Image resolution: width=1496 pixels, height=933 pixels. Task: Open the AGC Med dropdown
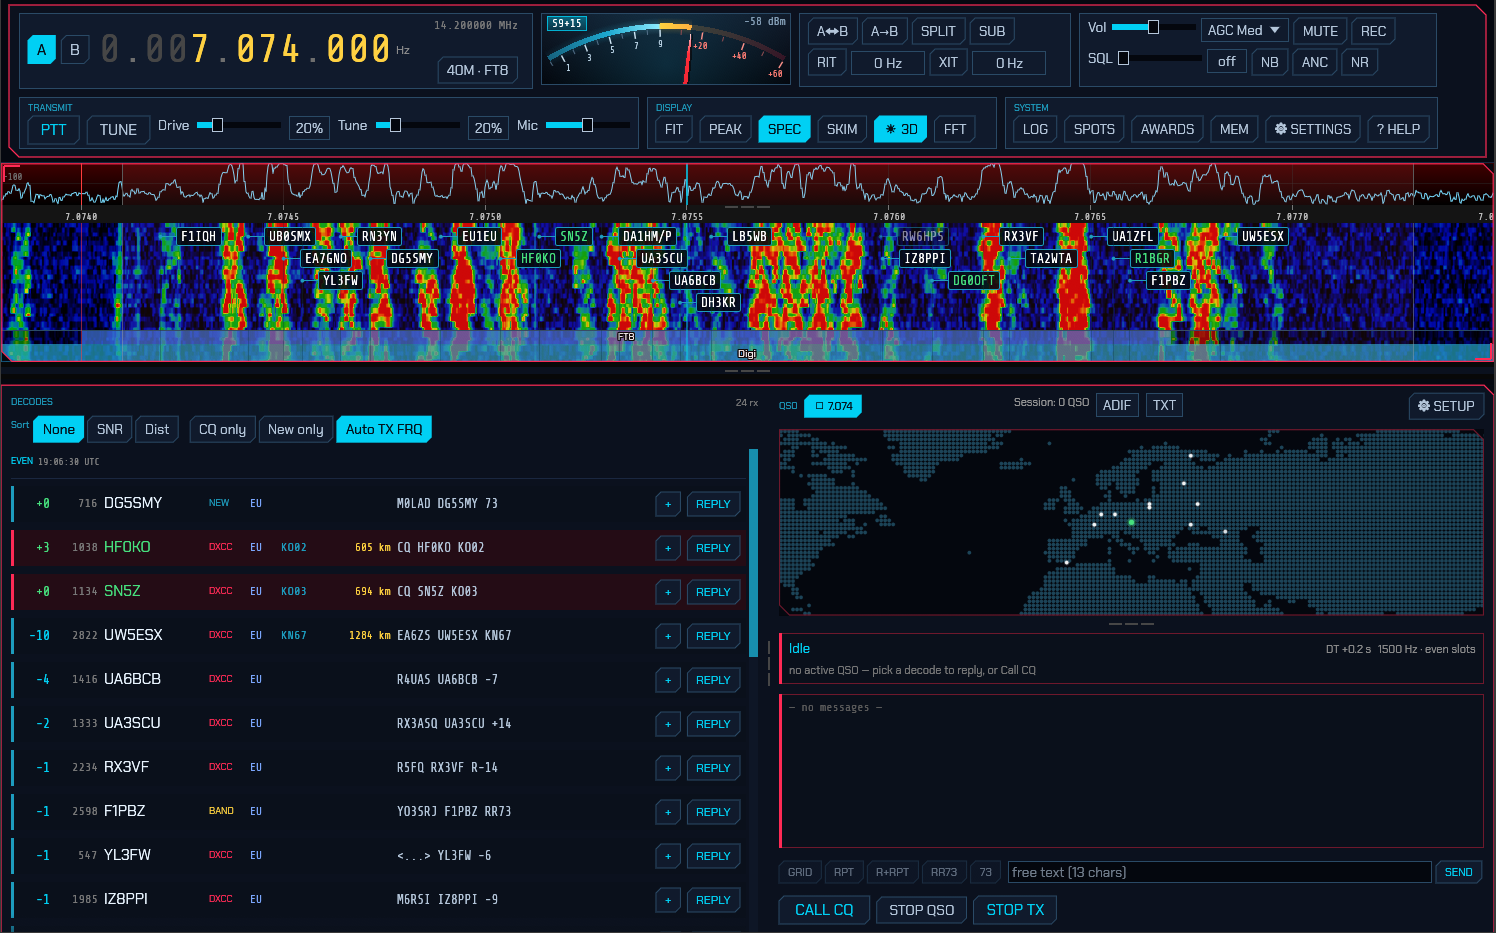pos(1243,30)
